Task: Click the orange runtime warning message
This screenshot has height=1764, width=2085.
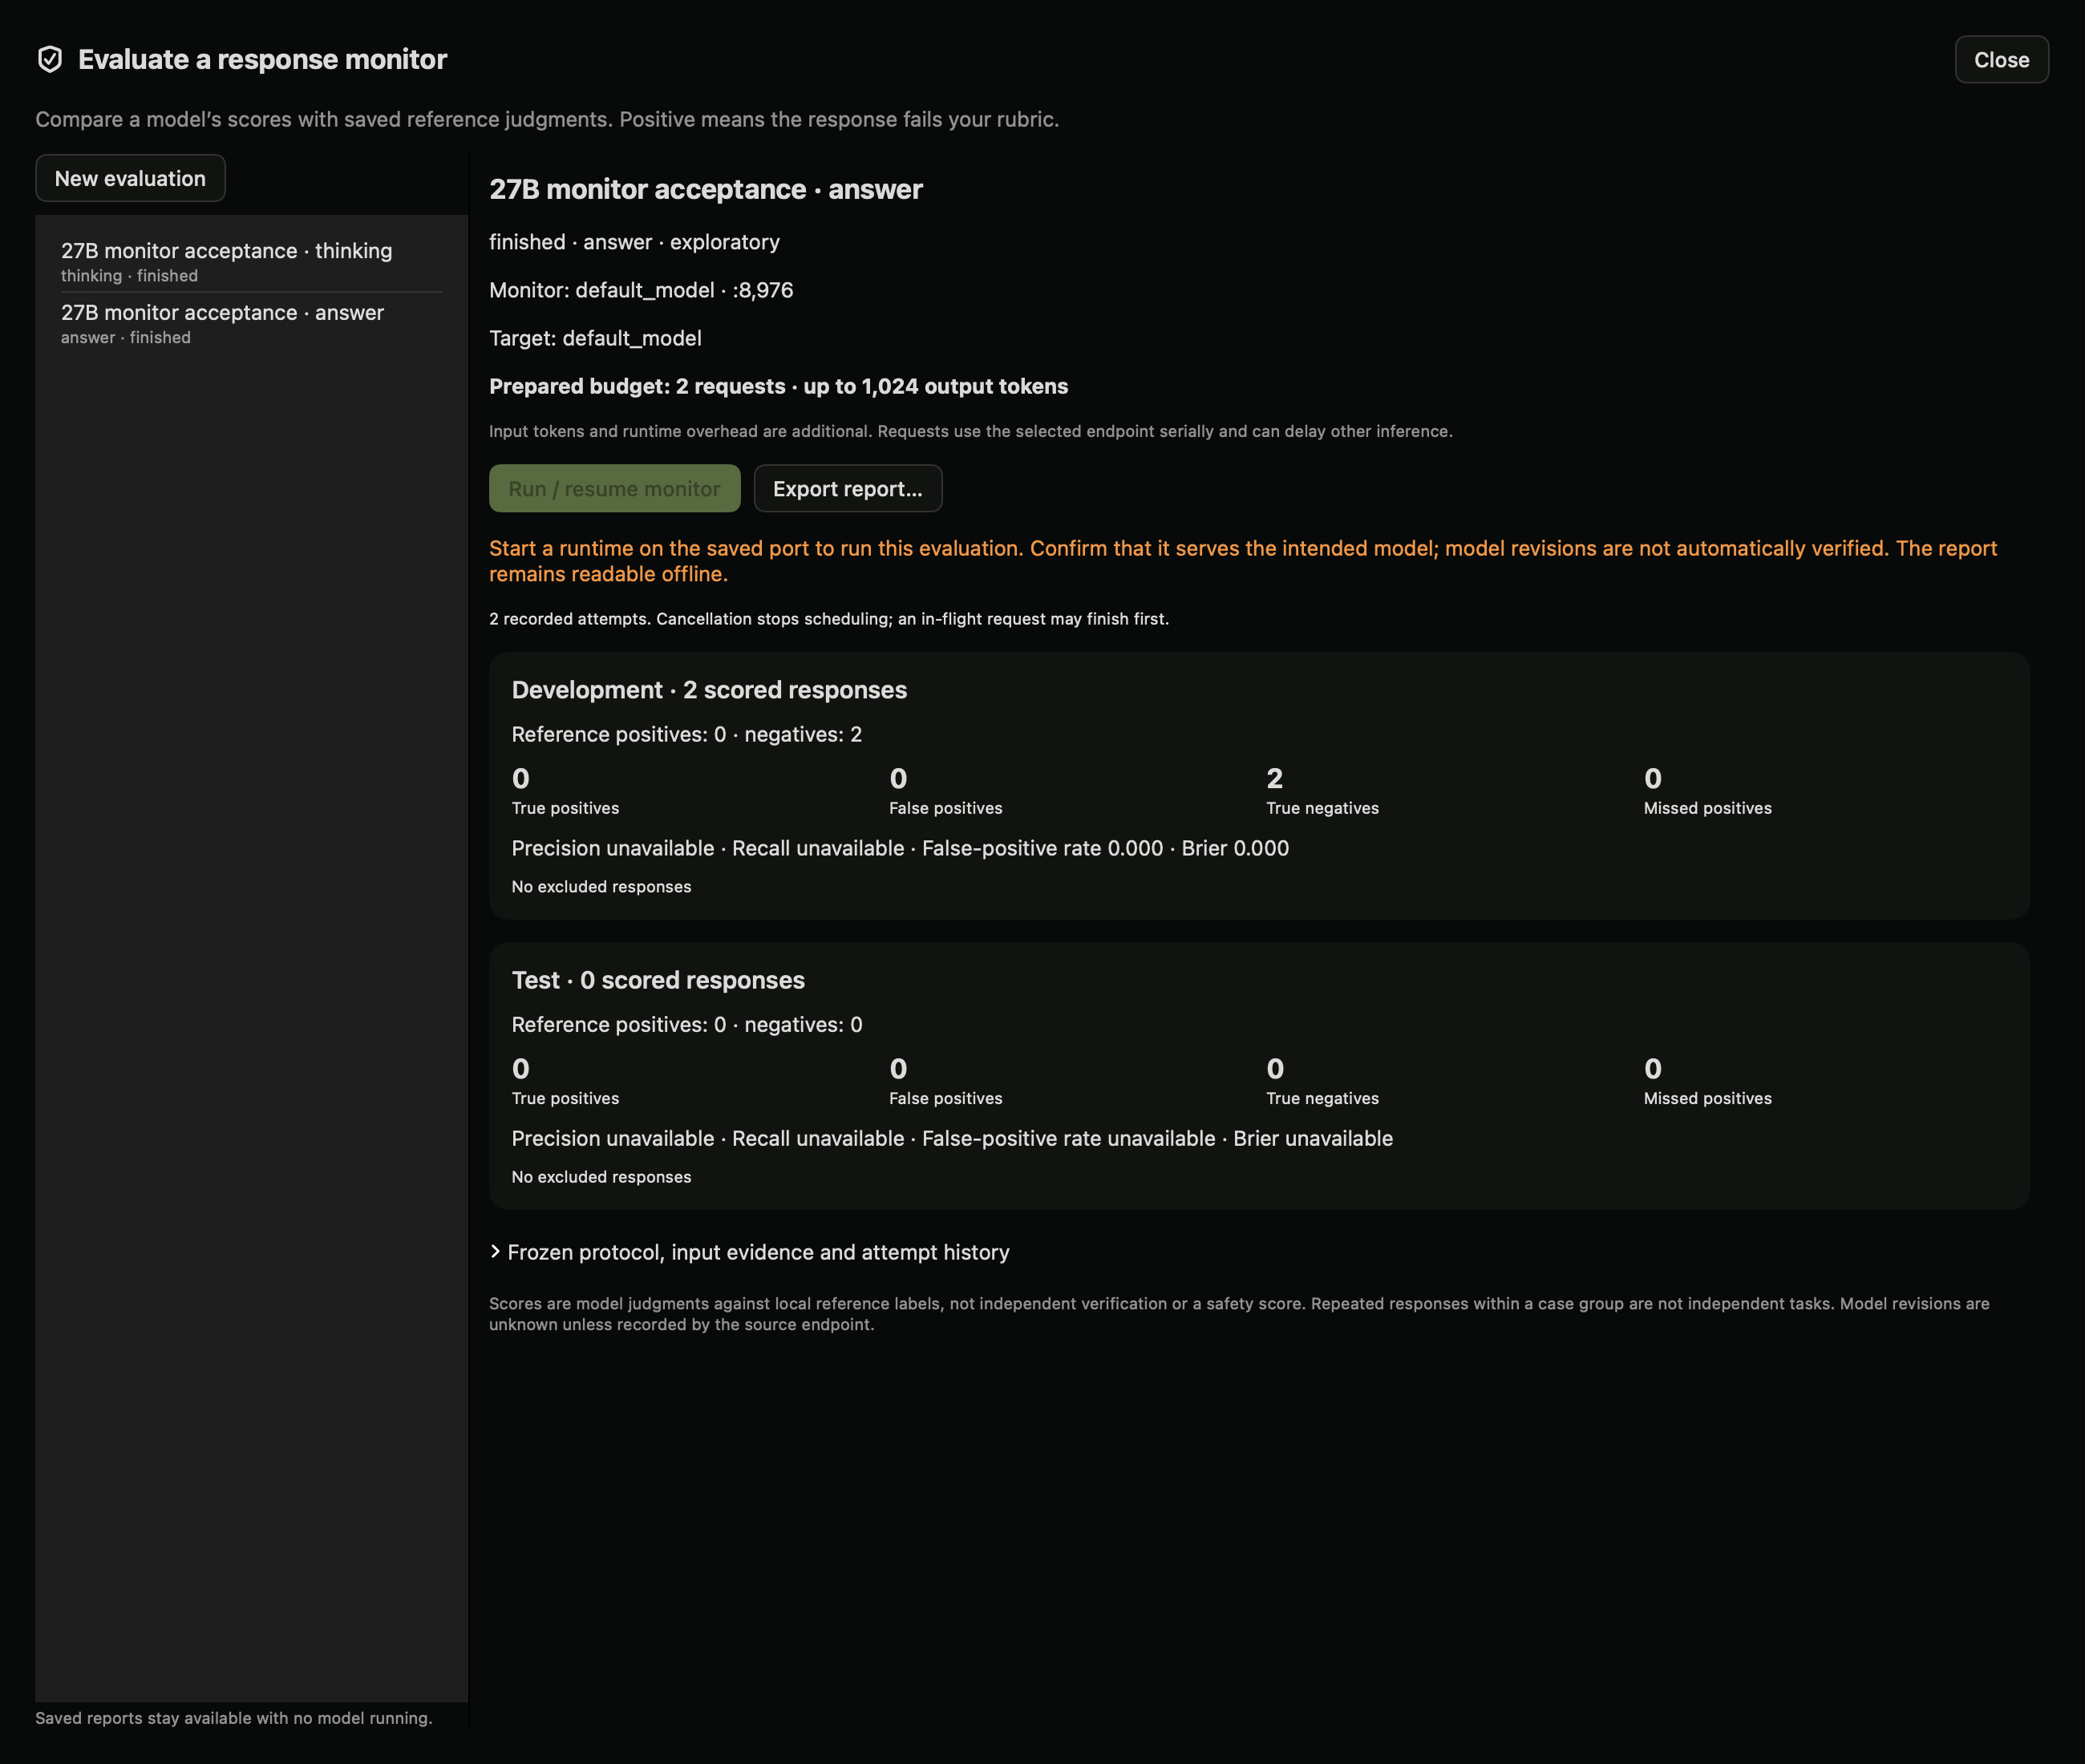Action: pyautogui.click(x=1243, y=561)
